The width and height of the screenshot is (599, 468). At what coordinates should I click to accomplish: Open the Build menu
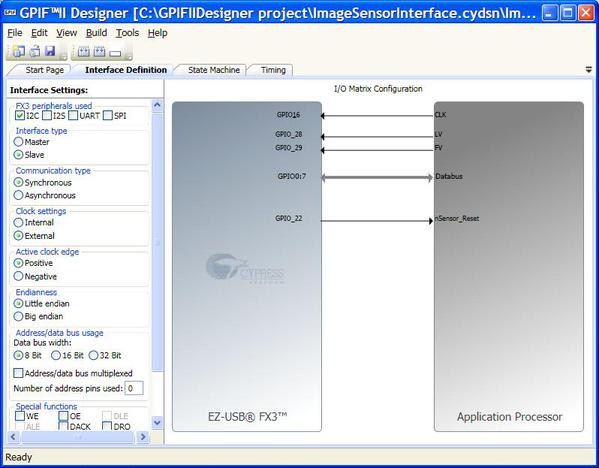point(96,33)
